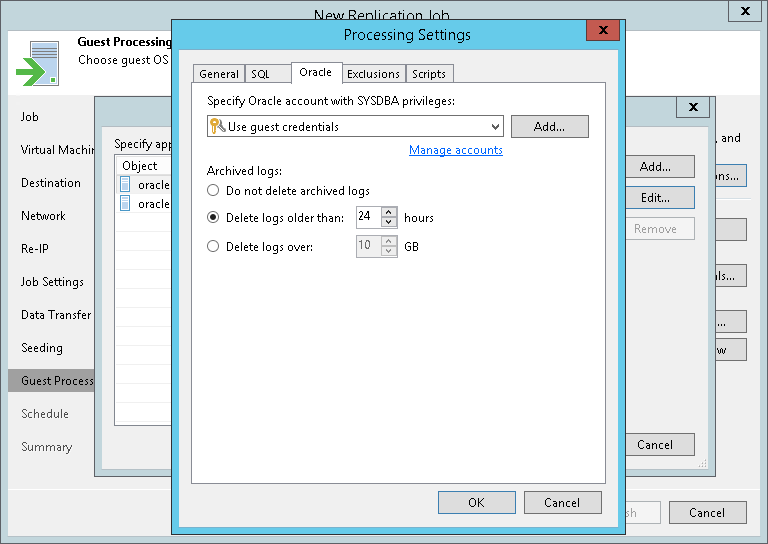This screenshot has height=544, width=768.
Task: Click the GB value field showing 10
Action: (368, 246)
